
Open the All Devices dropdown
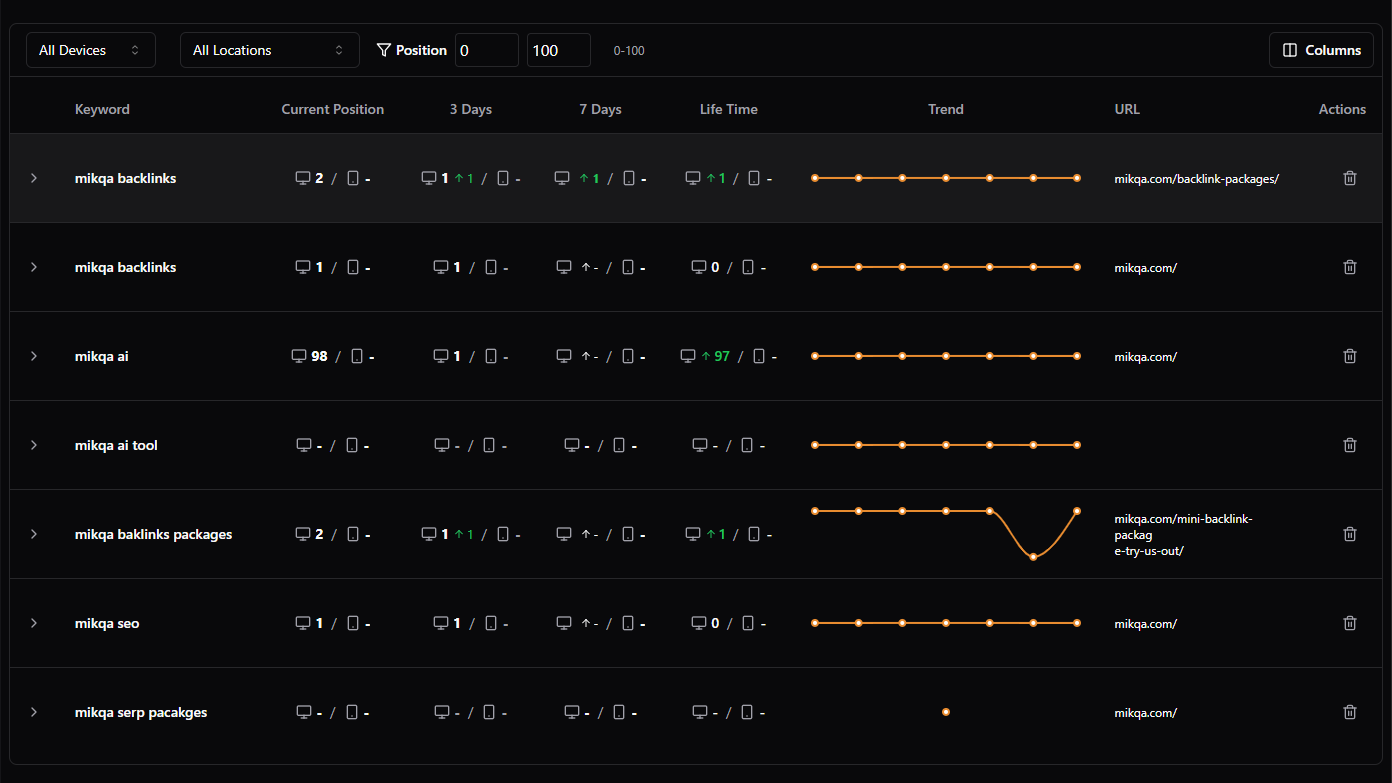[90, 50]
